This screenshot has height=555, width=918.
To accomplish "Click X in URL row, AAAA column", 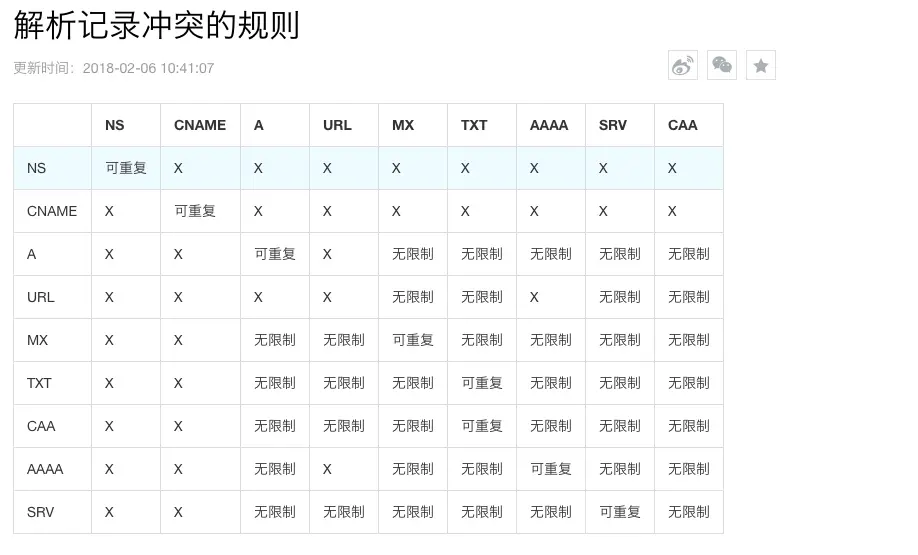I will tap(535, 297).
